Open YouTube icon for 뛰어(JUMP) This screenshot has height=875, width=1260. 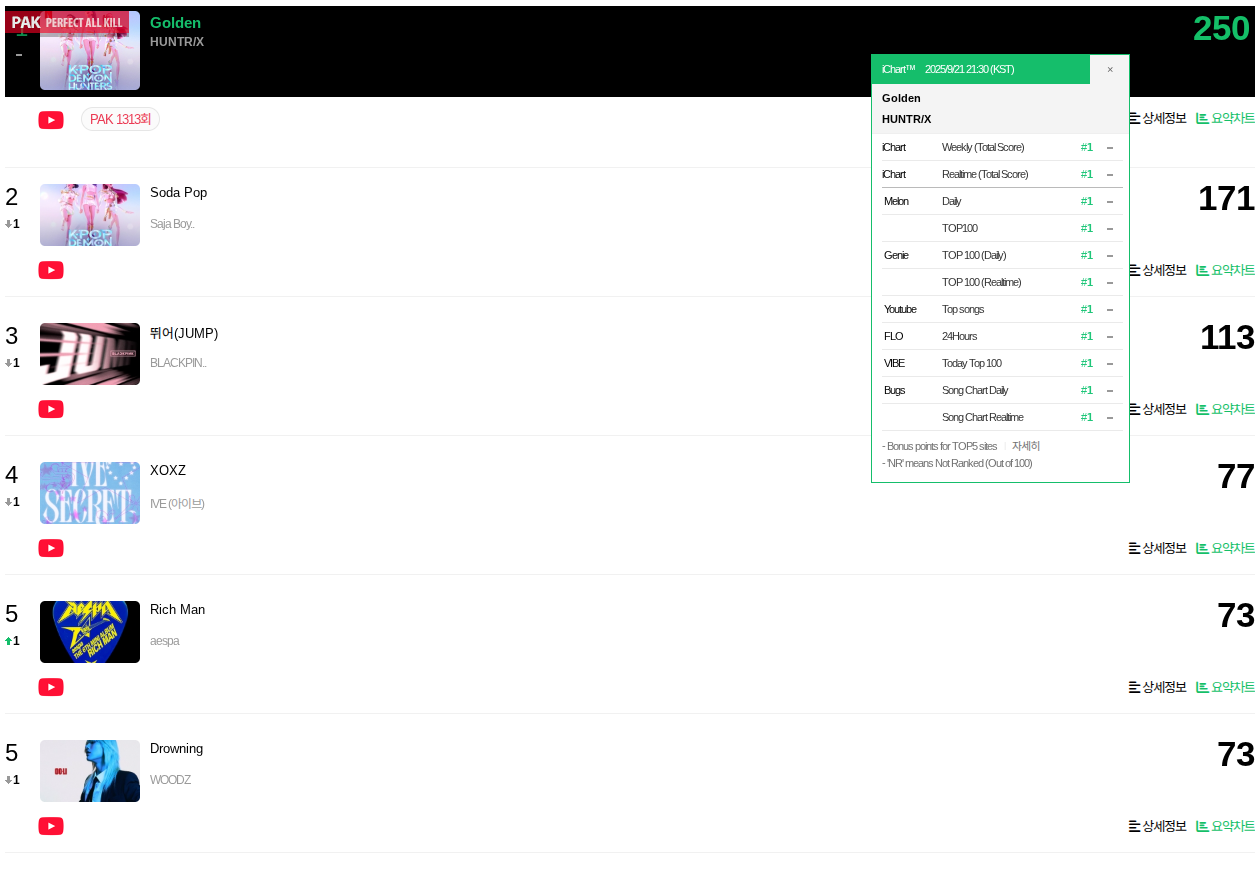(51, 409)
